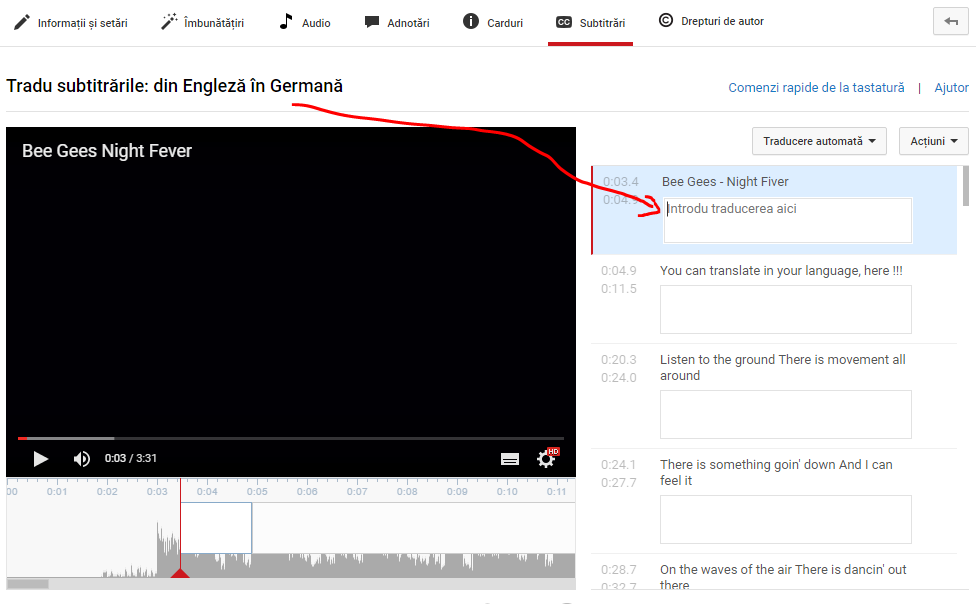Open Comenzi rapide de la tastatură link
Screen dimensions: 976x604
(x=816, y=88)
